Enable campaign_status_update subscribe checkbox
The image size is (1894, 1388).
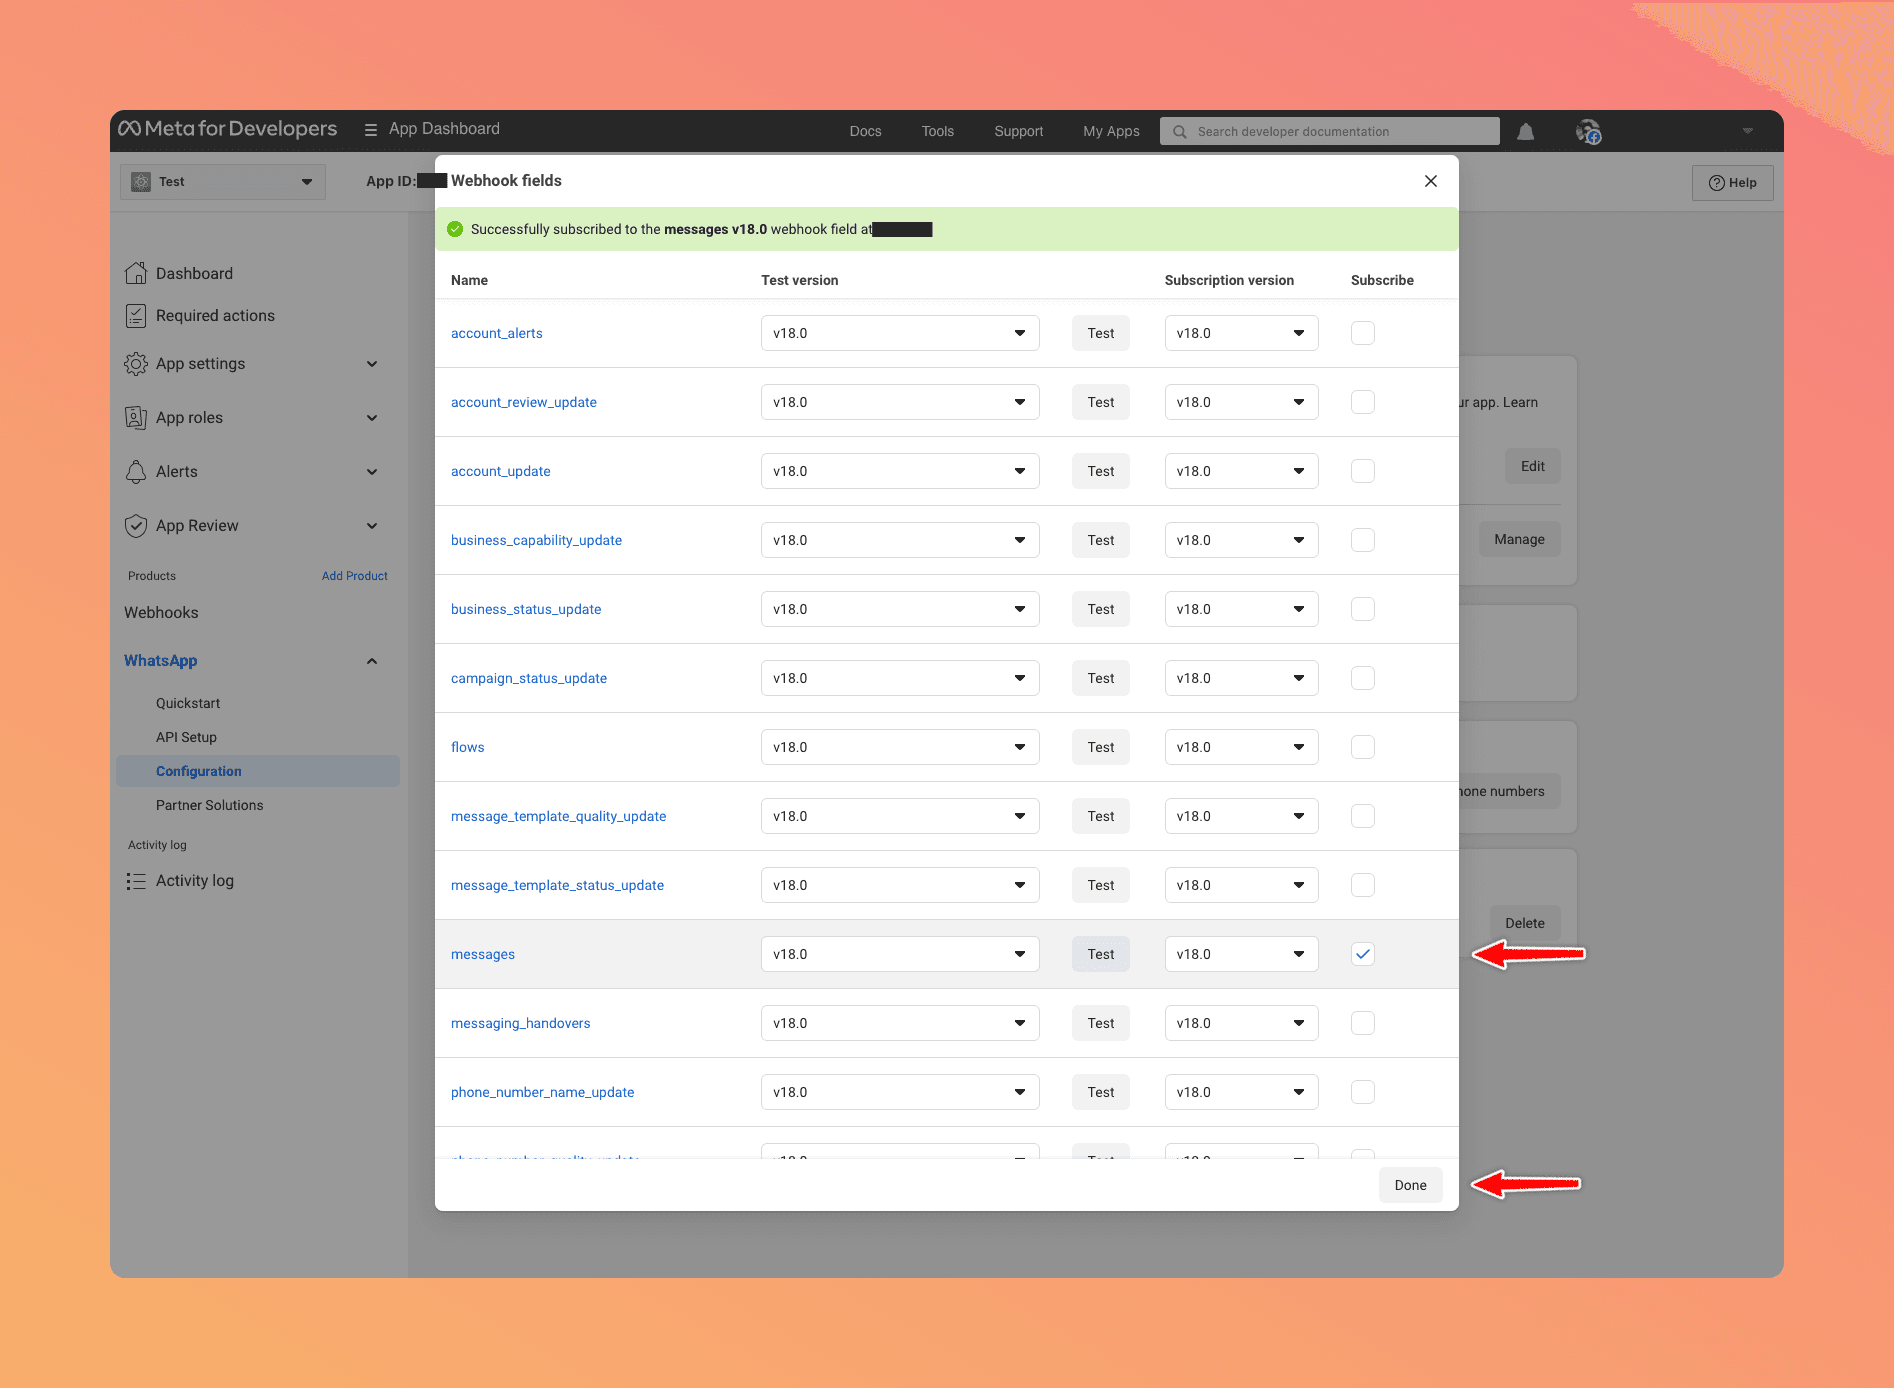(x=1363, y=678)
